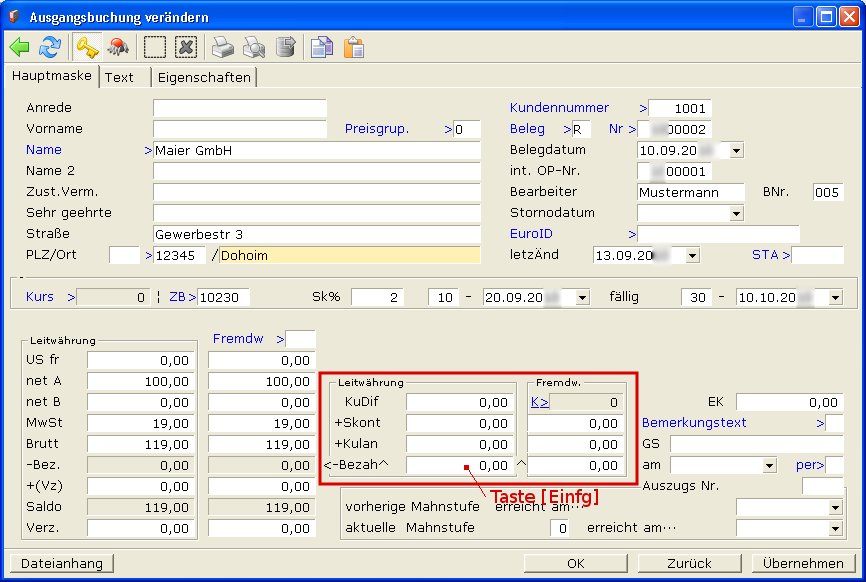Open print preview with magnifier icon
This screenshot has width=866, height=582.
click(x=254, y=47)
